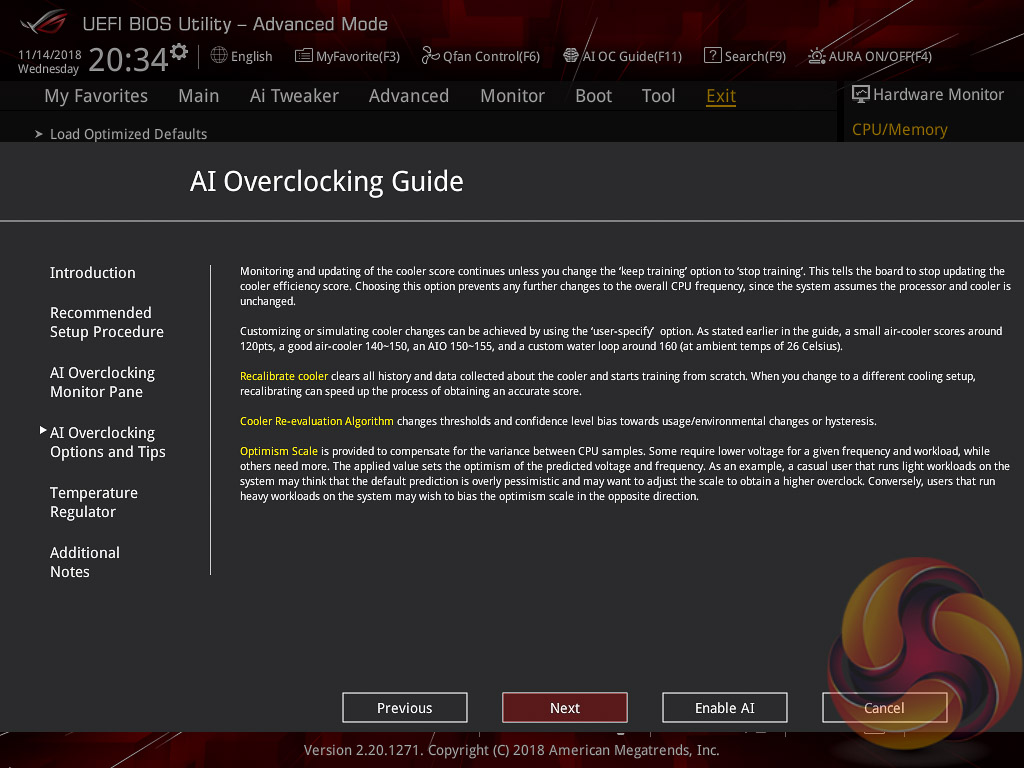
Task: Open Qfan Control(F6)
Action: point(491,57)
